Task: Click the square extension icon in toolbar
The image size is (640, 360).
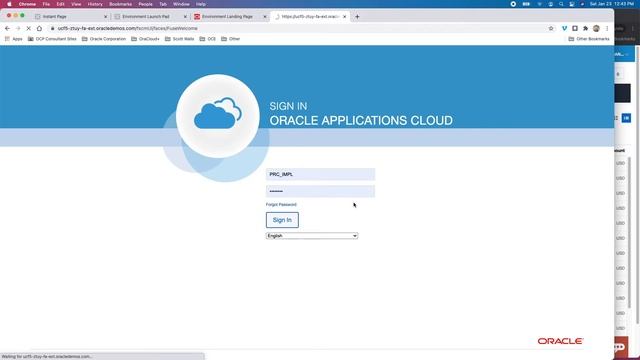Action: (575, 28)
